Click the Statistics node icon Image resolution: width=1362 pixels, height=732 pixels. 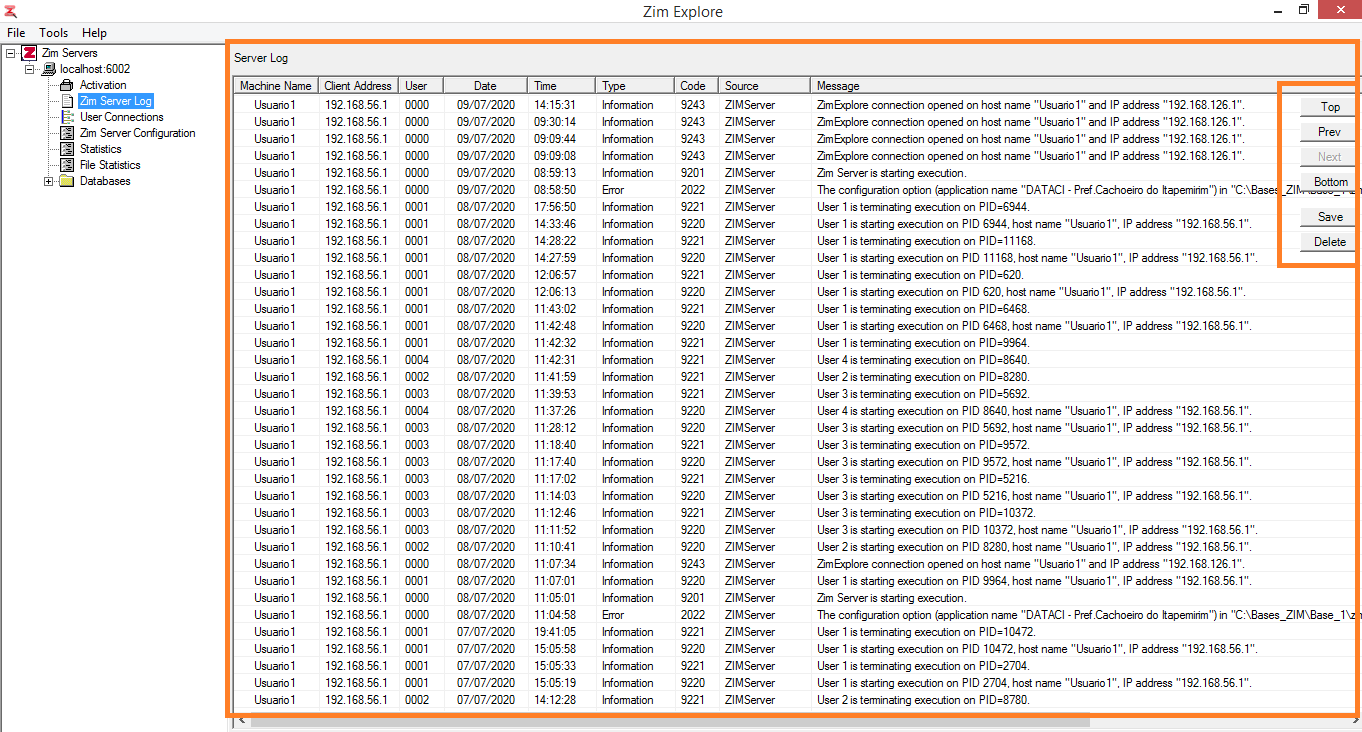68,149
